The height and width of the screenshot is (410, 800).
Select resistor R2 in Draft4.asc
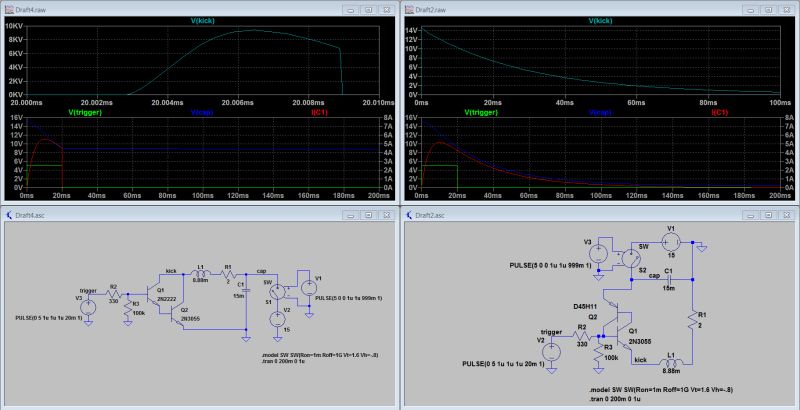[x=114, y=294]
